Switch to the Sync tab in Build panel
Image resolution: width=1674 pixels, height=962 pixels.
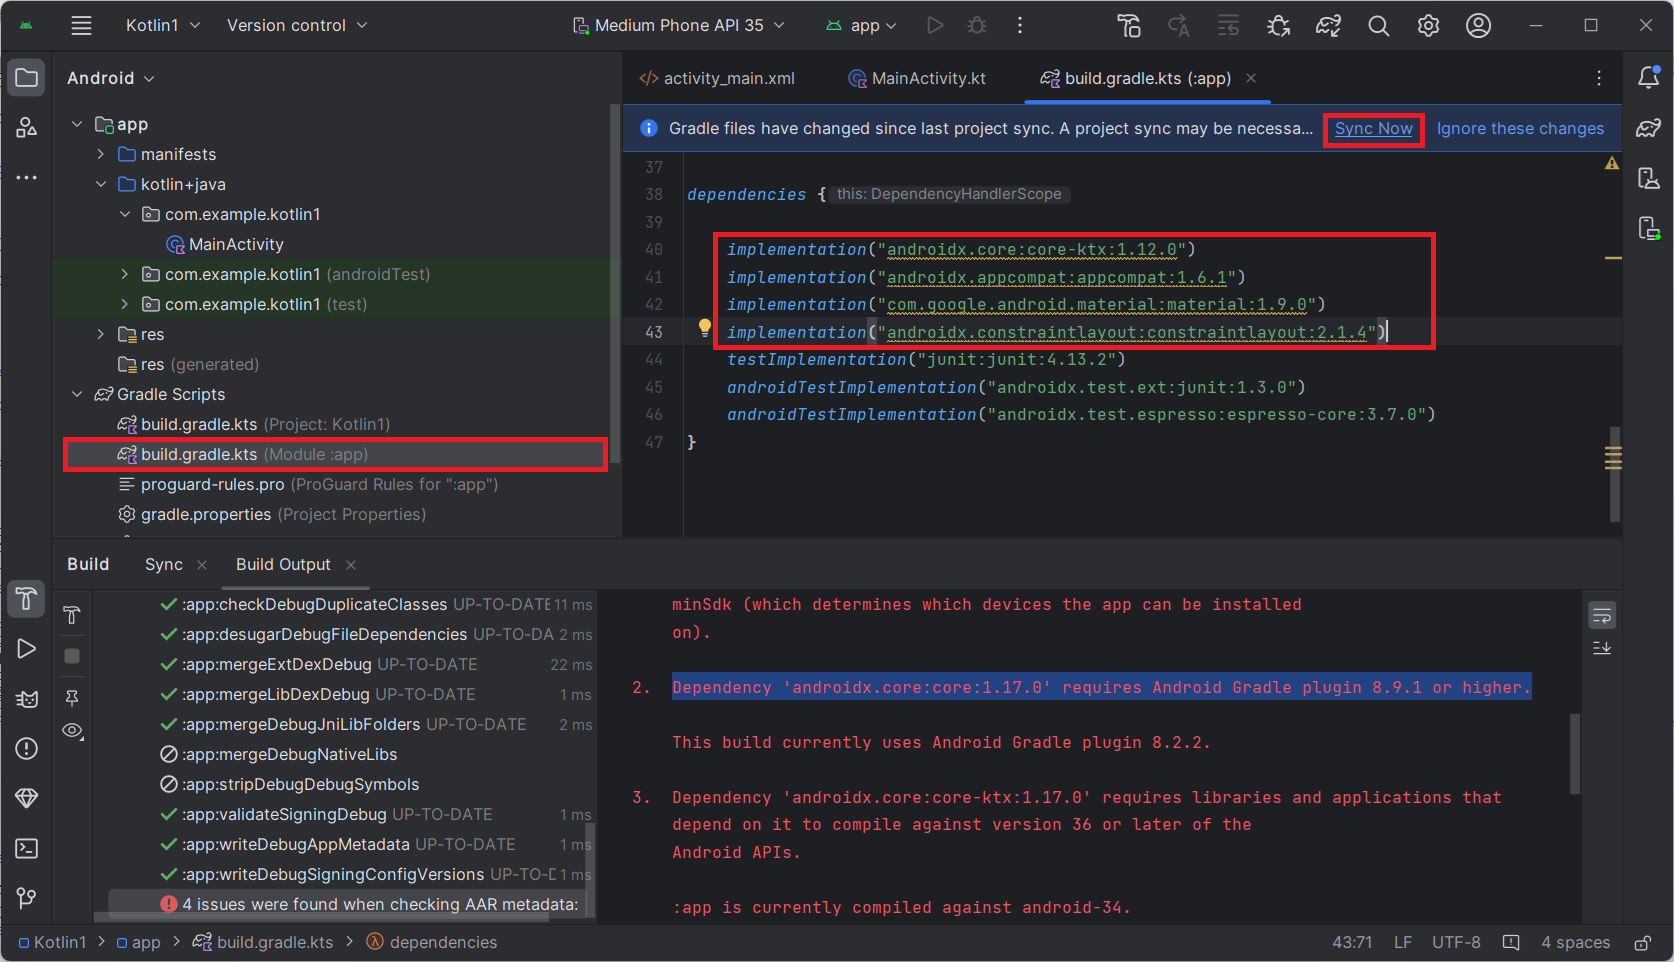tap(163, 565)
